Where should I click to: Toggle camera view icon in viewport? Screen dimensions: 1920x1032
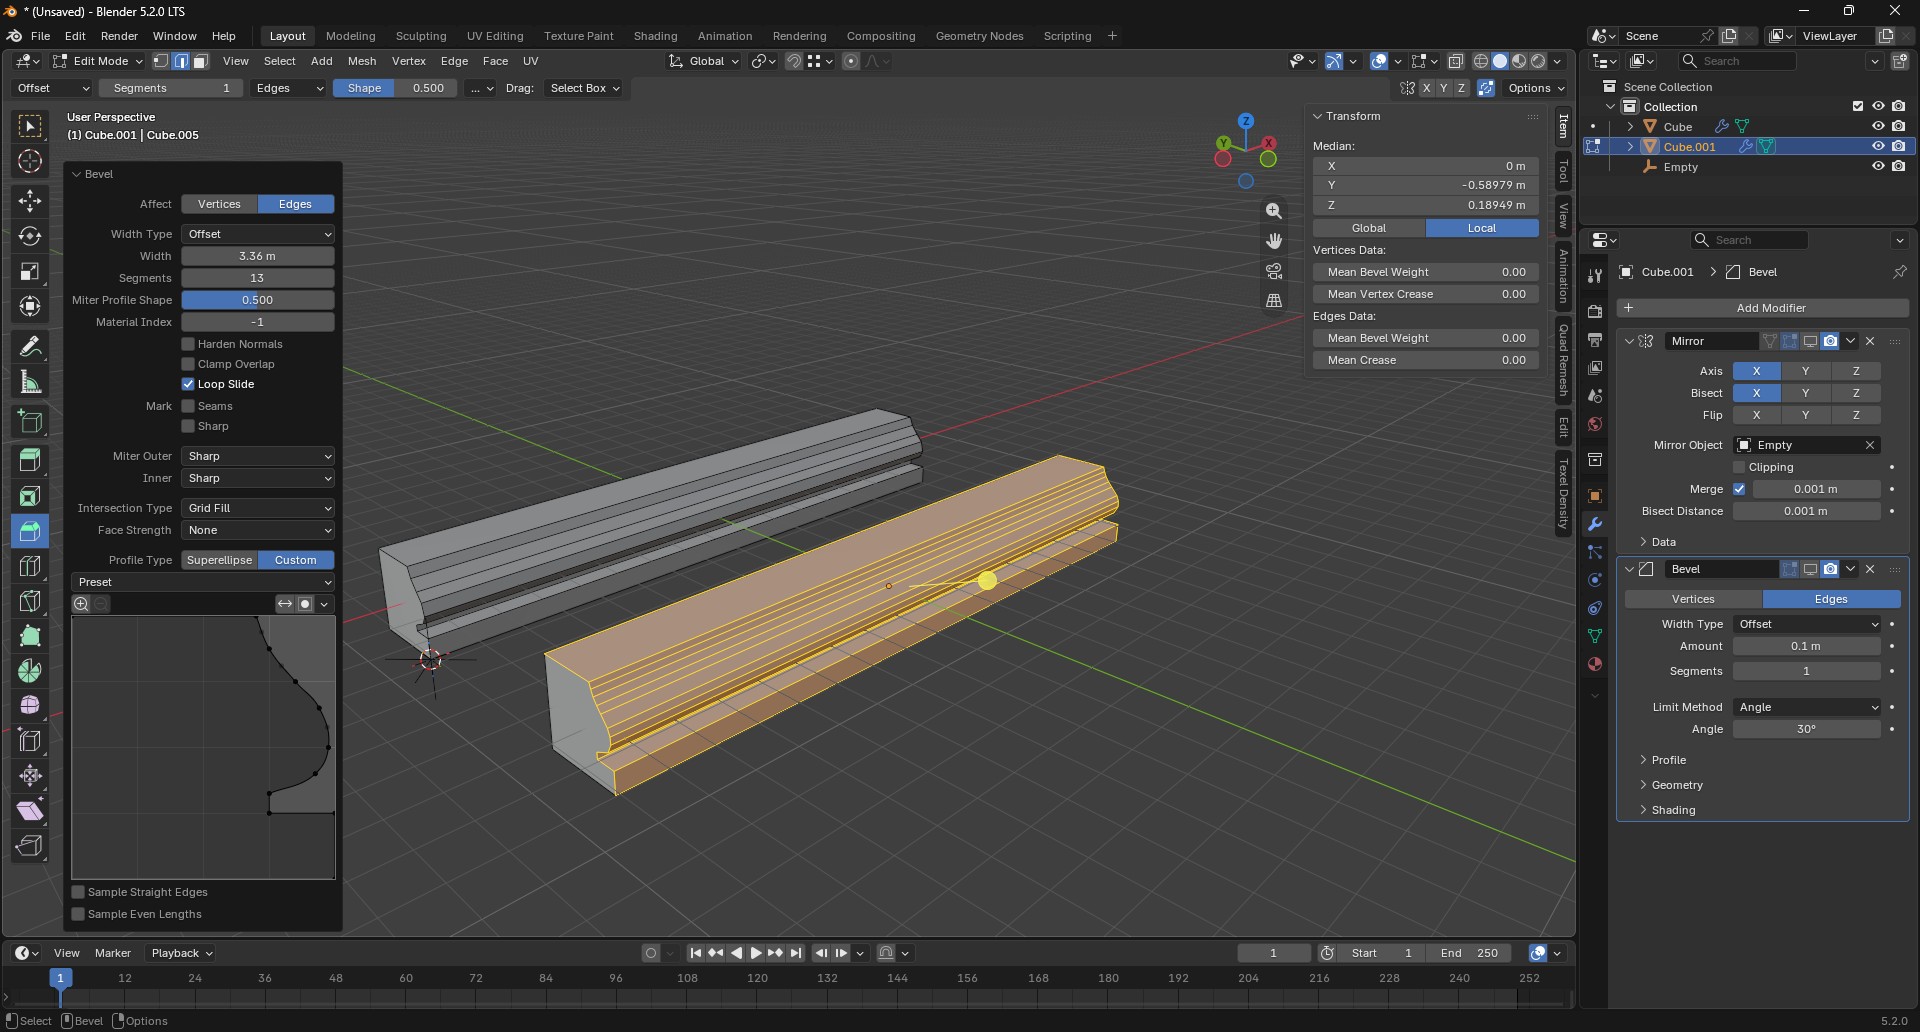pos(1274,271)
